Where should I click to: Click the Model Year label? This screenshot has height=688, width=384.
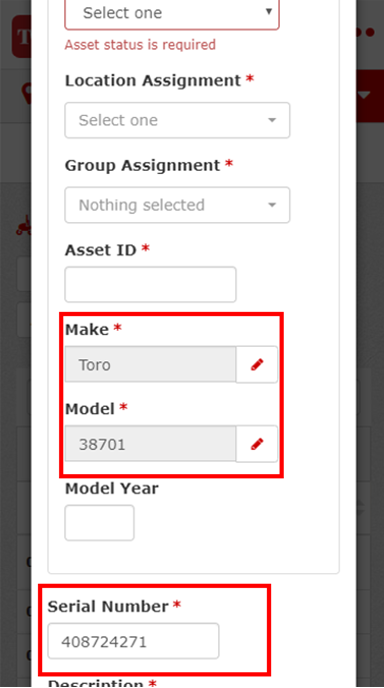(112, 488)
